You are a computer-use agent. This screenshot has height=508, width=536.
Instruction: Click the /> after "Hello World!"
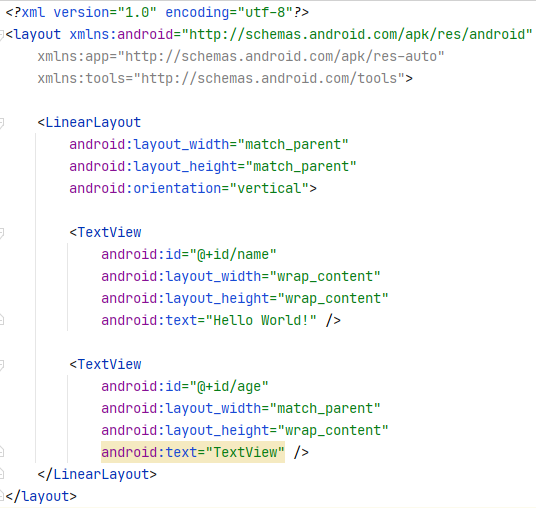[333, 321]
